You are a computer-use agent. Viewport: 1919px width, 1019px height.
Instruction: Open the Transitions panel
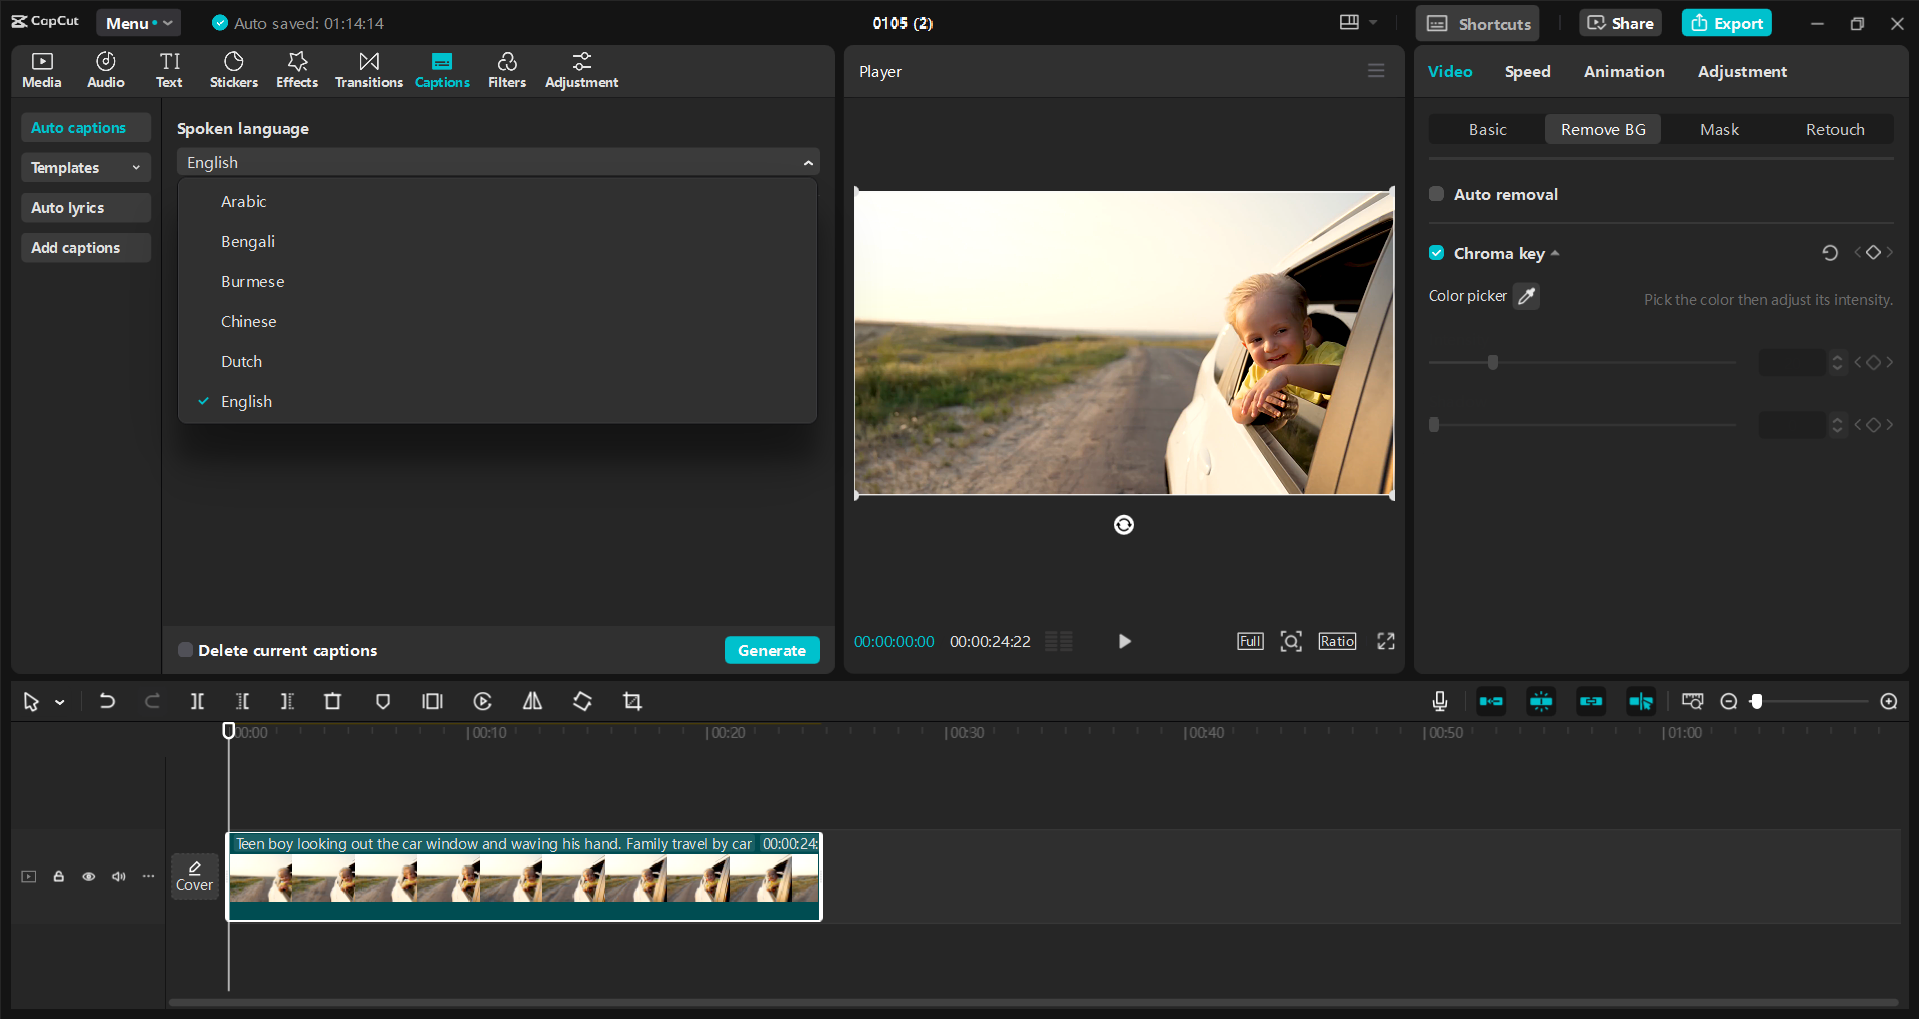(368, 69)
